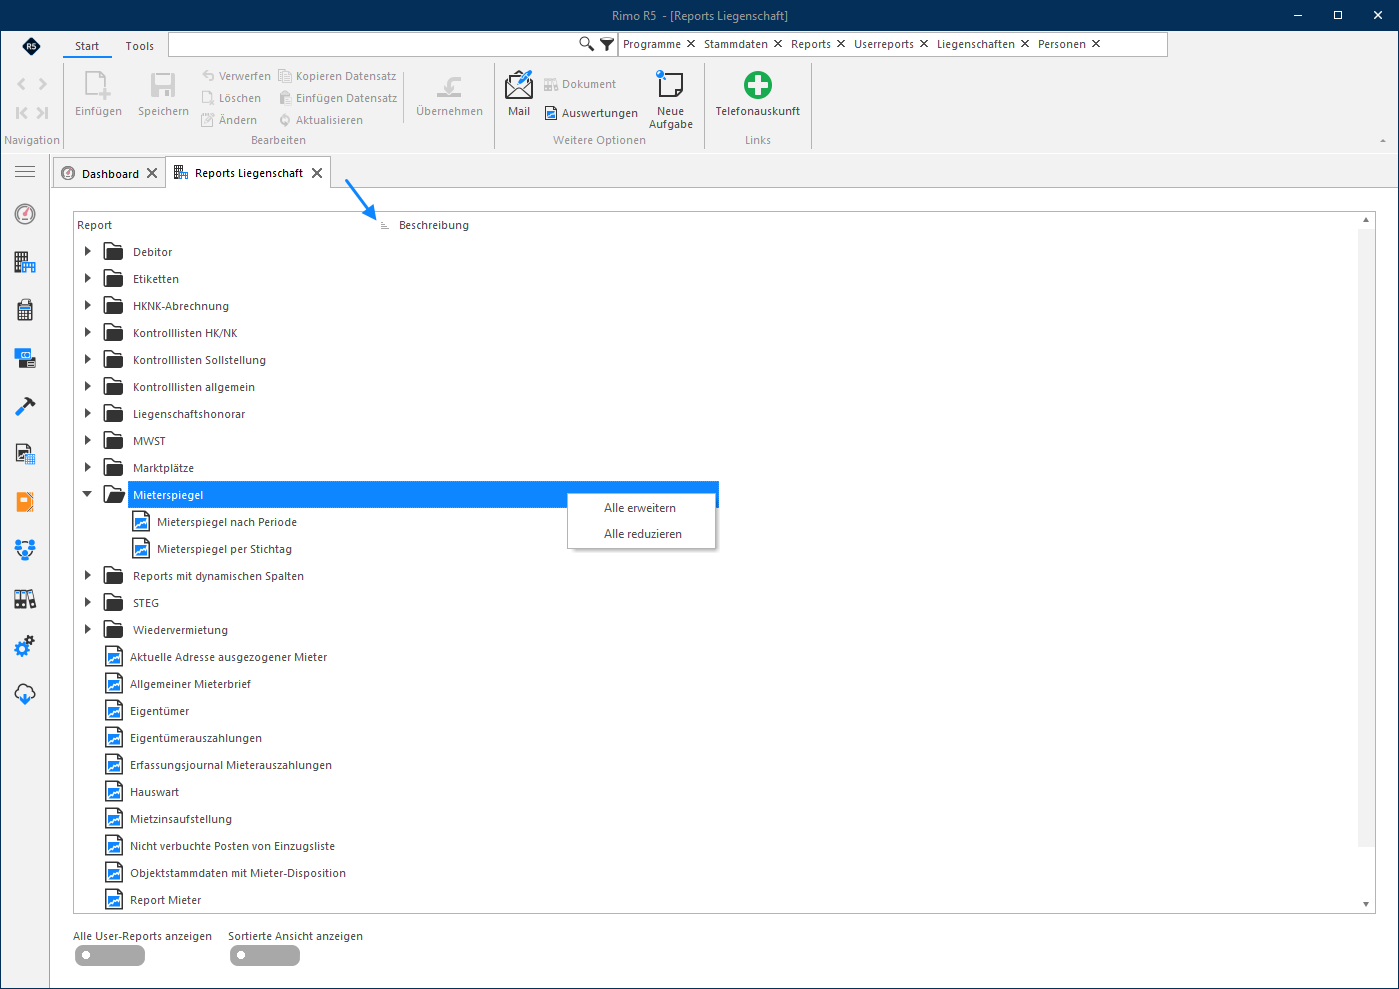This screenshot has height=989, width=1399.
Task: Open the hammer tool sidebar icon
Action: coord(25,406)
